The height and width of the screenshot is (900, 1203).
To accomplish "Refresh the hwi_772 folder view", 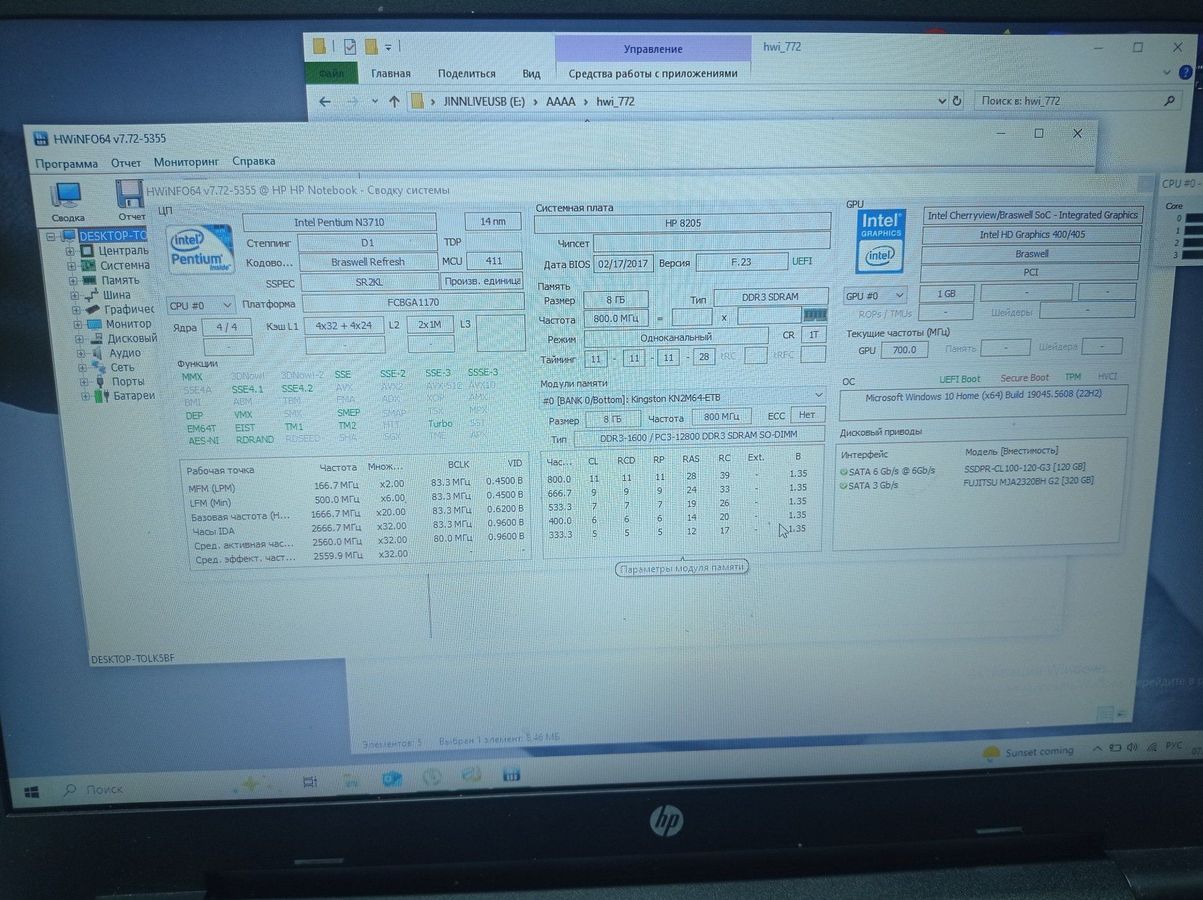I will click(957, 101).
